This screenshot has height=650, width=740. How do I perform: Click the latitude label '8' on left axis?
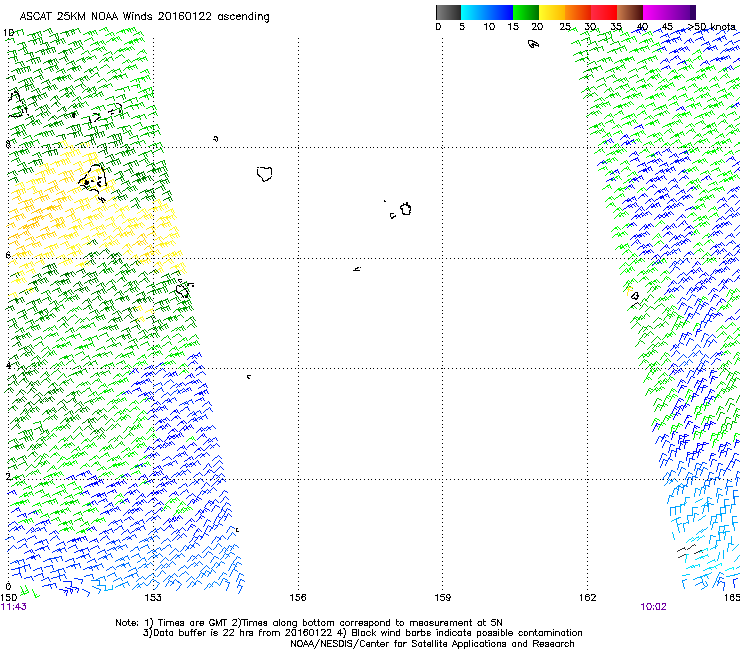[8, 144]
